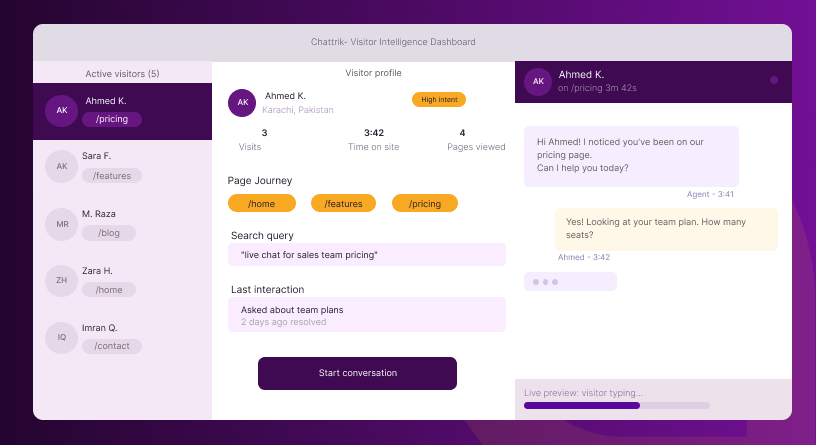Click the AK avatar in chat header
Image resolution: width=816 pixels, height=445 pixels.
tap(538, 81)
